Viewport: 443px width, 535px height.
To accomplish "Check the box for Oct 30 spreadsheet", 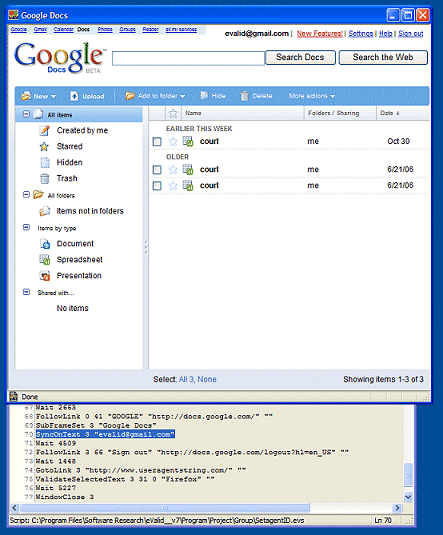I will (x=157, y=142).
